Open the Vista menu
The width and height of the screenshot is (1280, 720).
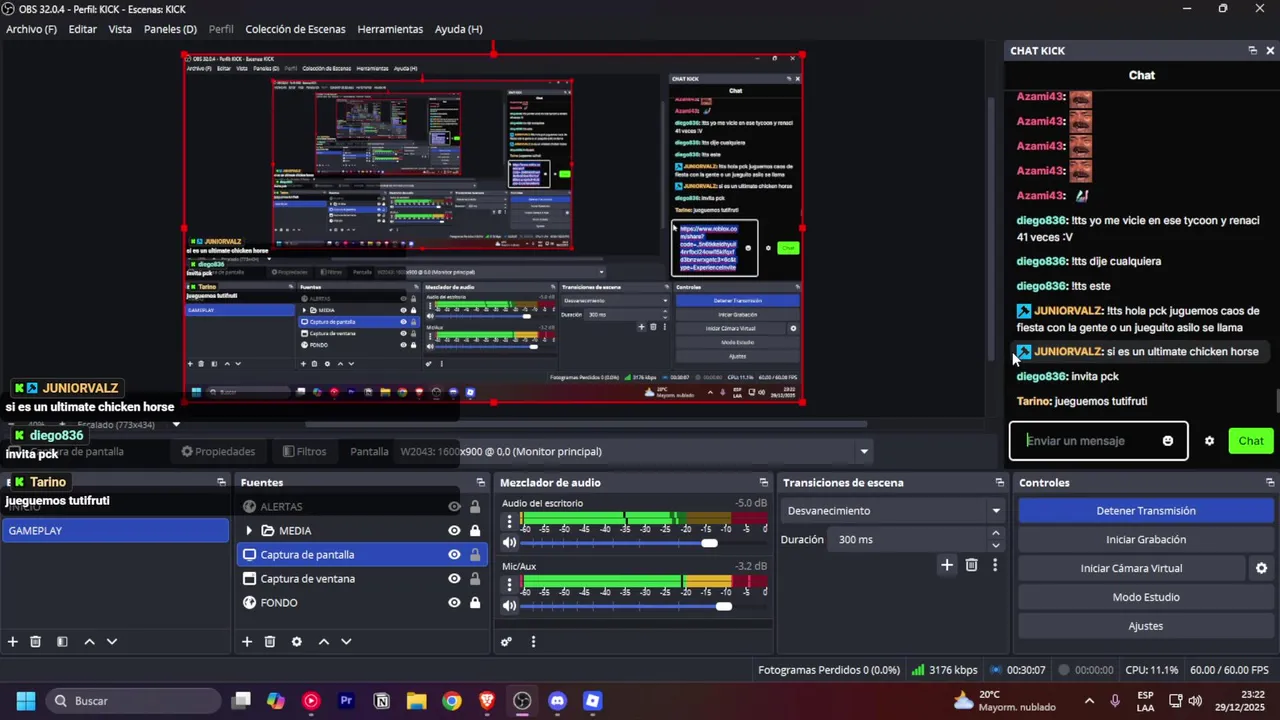coord(120,29)
